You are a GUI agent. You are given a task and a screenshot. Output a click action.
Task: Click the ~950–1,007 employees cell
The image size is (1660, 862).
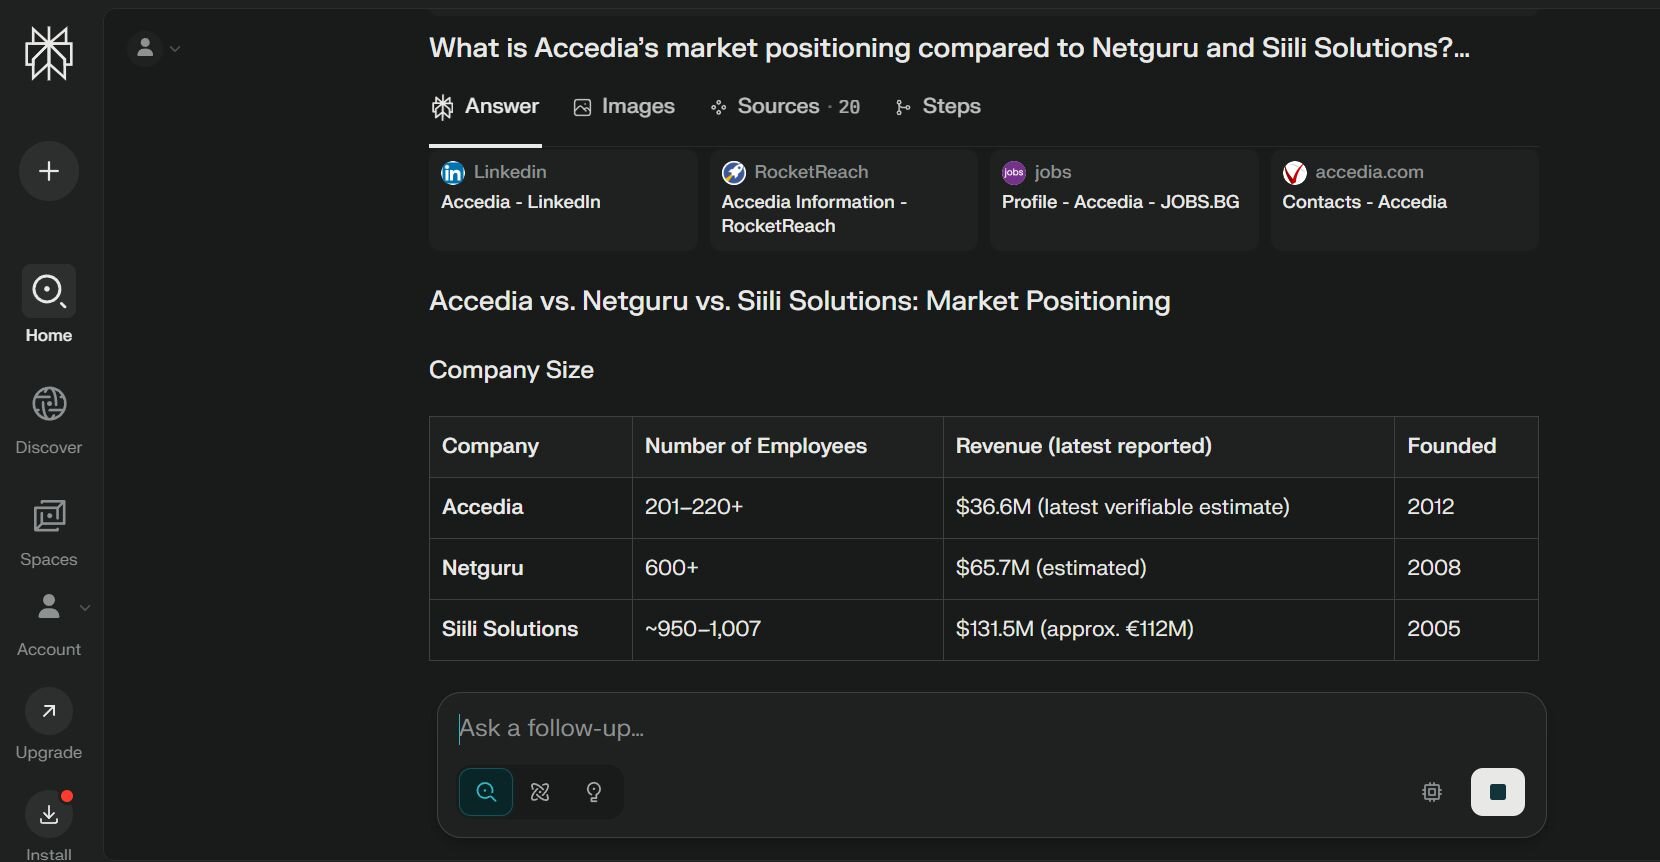coord(788,629)
